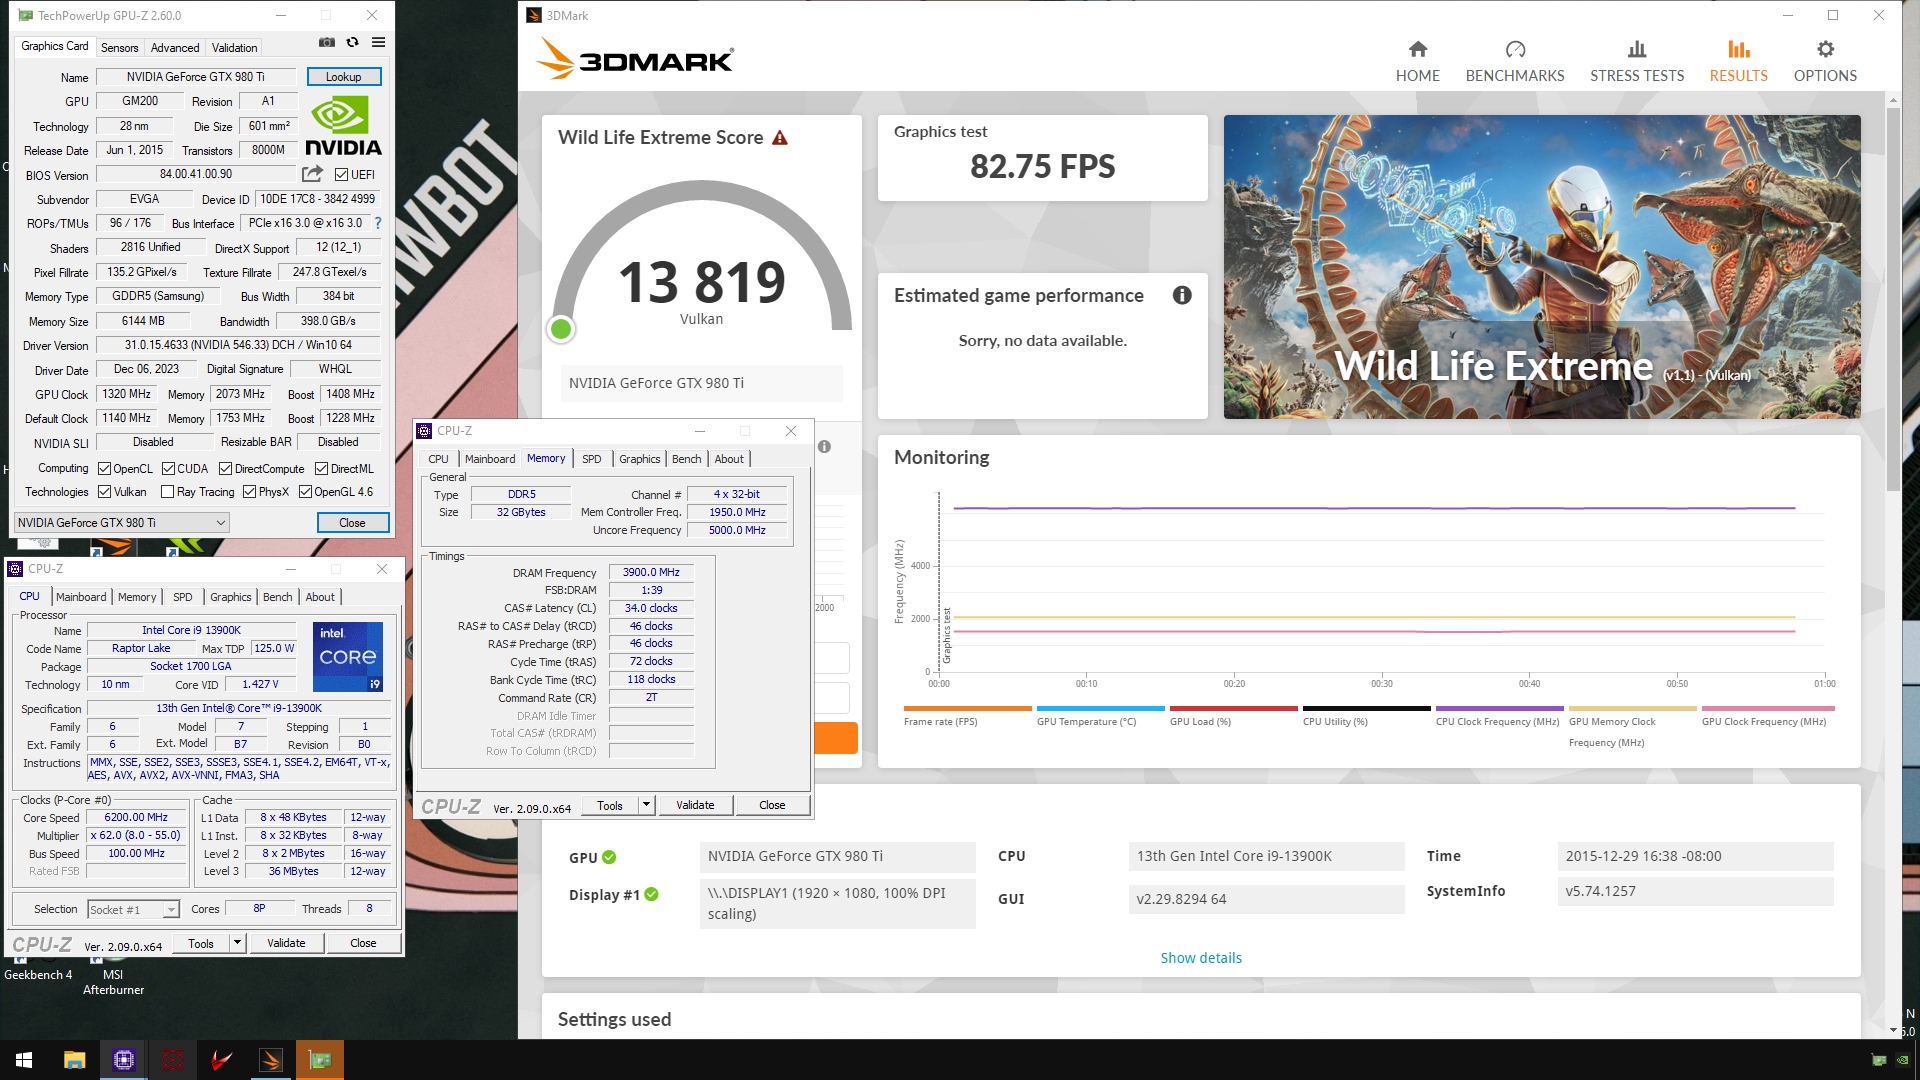Viewport: 1920px width, 1080px height.
Task: Open 3DMark Stress Tests icon
Action: pos(1637,49)
